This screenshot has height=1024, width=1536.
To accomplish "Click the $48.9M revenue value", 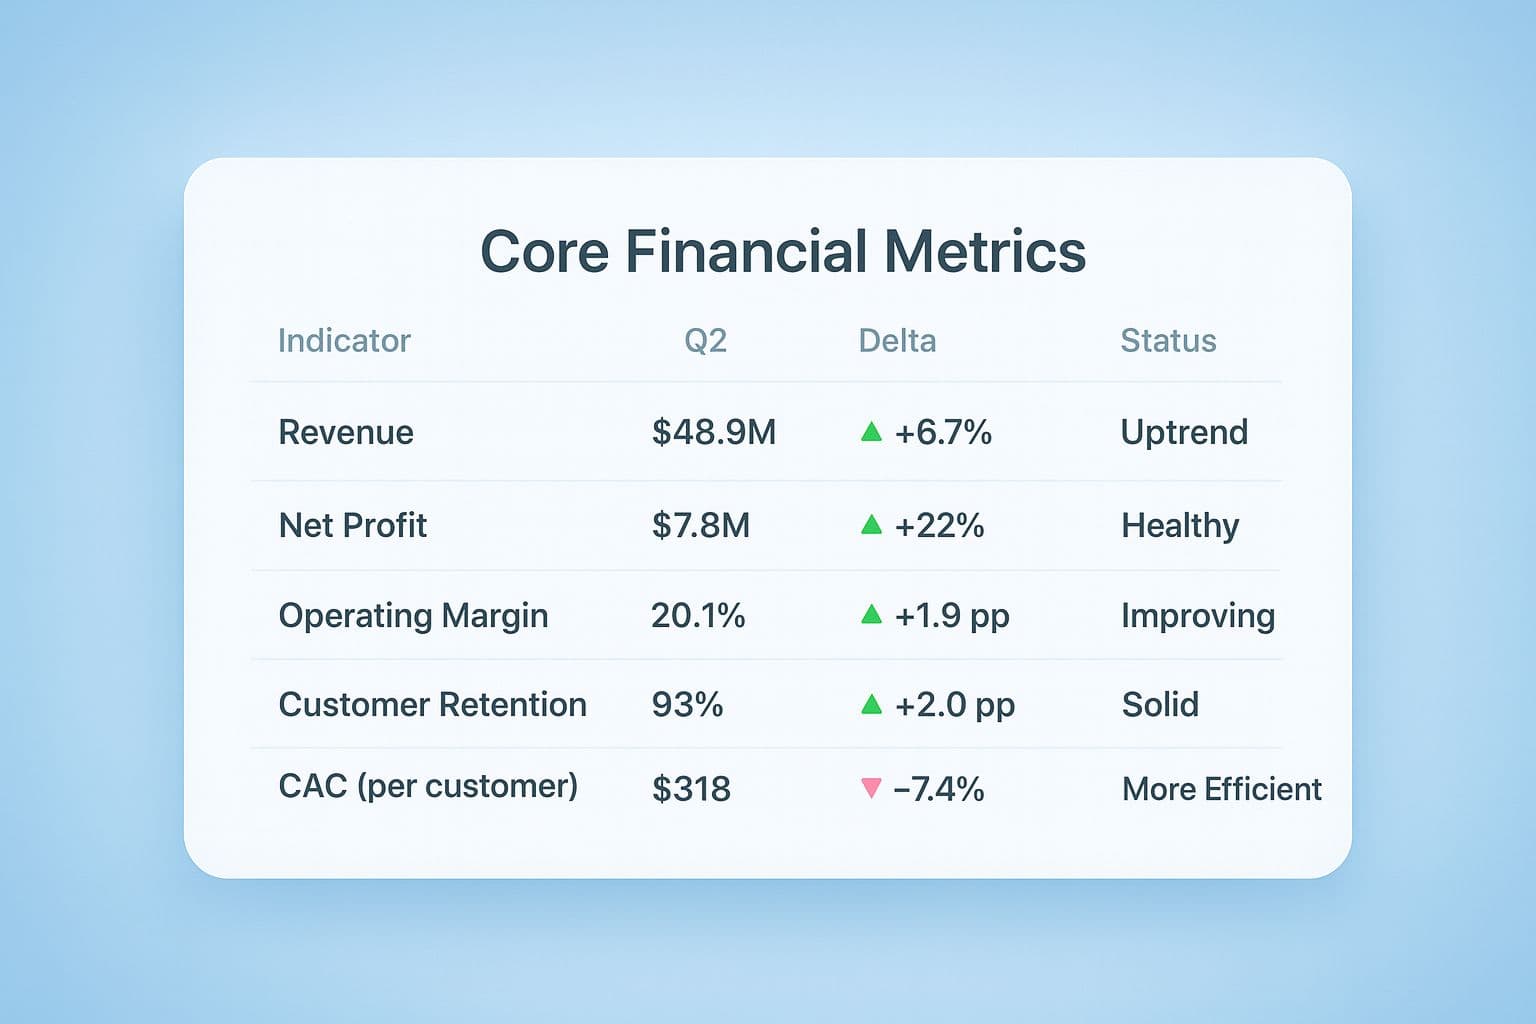I will [x=713, y=432].
